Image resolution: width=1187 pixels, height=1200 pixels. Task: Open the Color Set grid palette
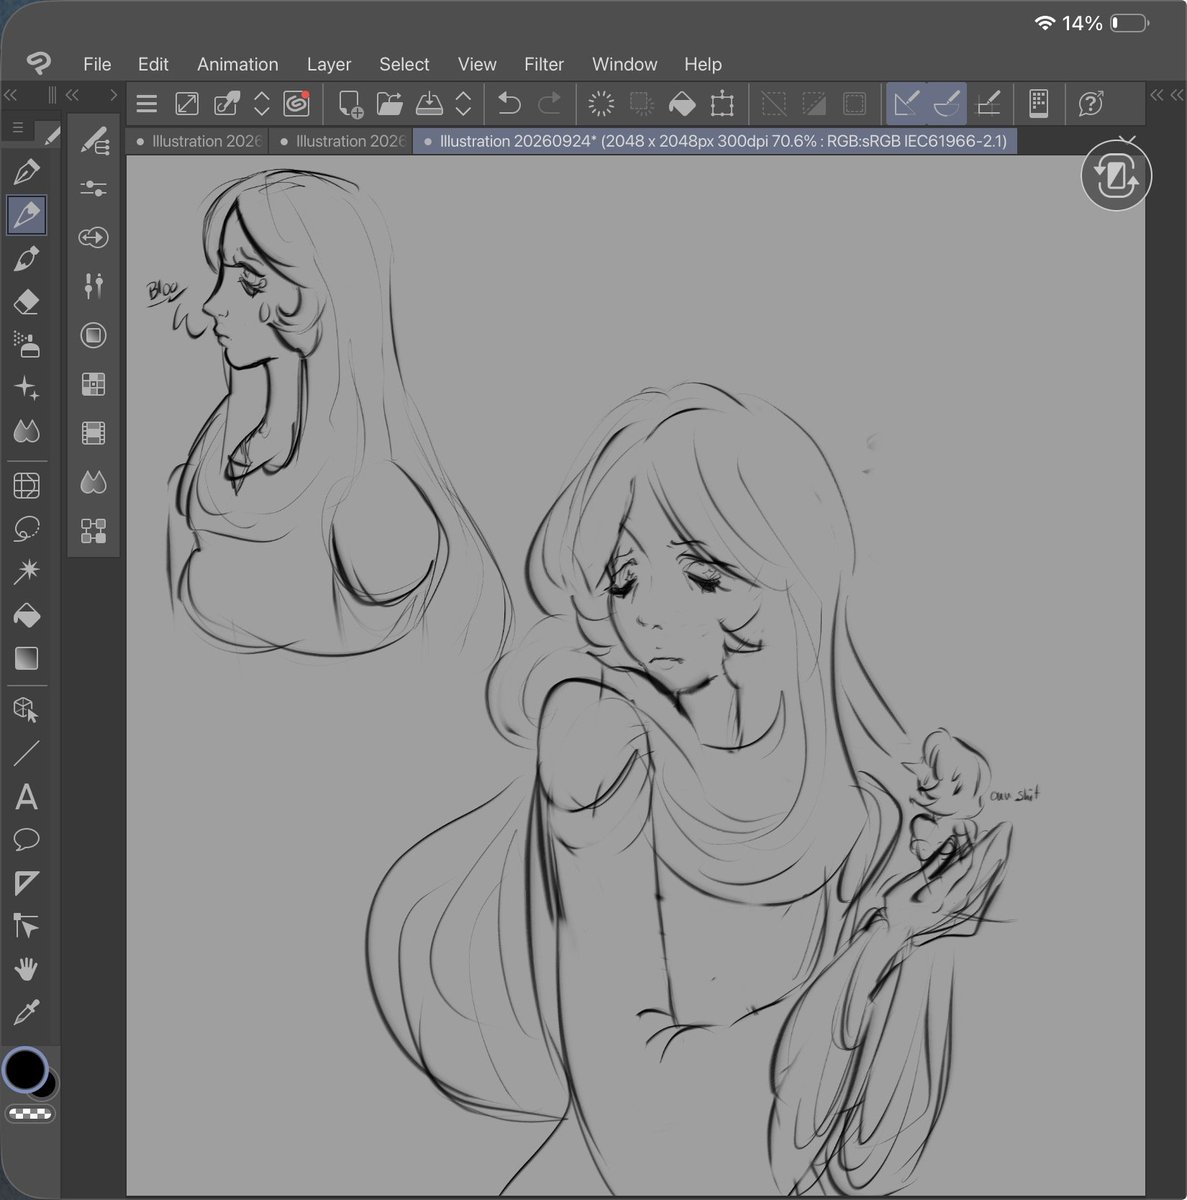click(94, 384)
